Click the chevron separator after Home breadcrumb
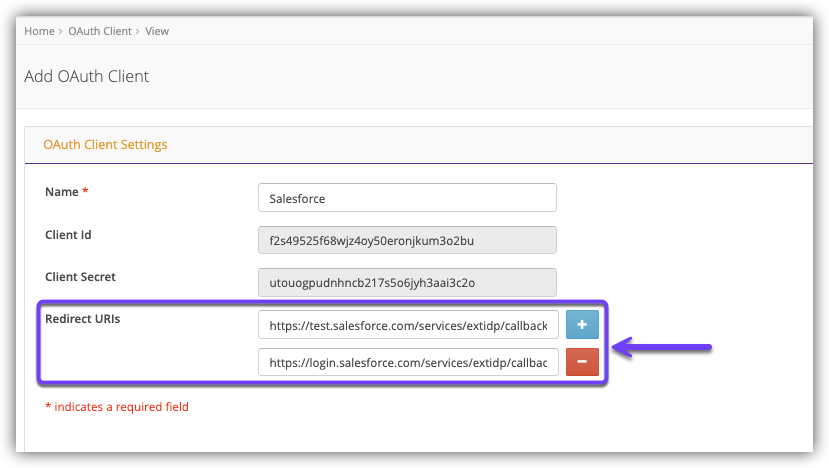The width and height of the screenshot is (829, 468). click(x=61, y=31)
